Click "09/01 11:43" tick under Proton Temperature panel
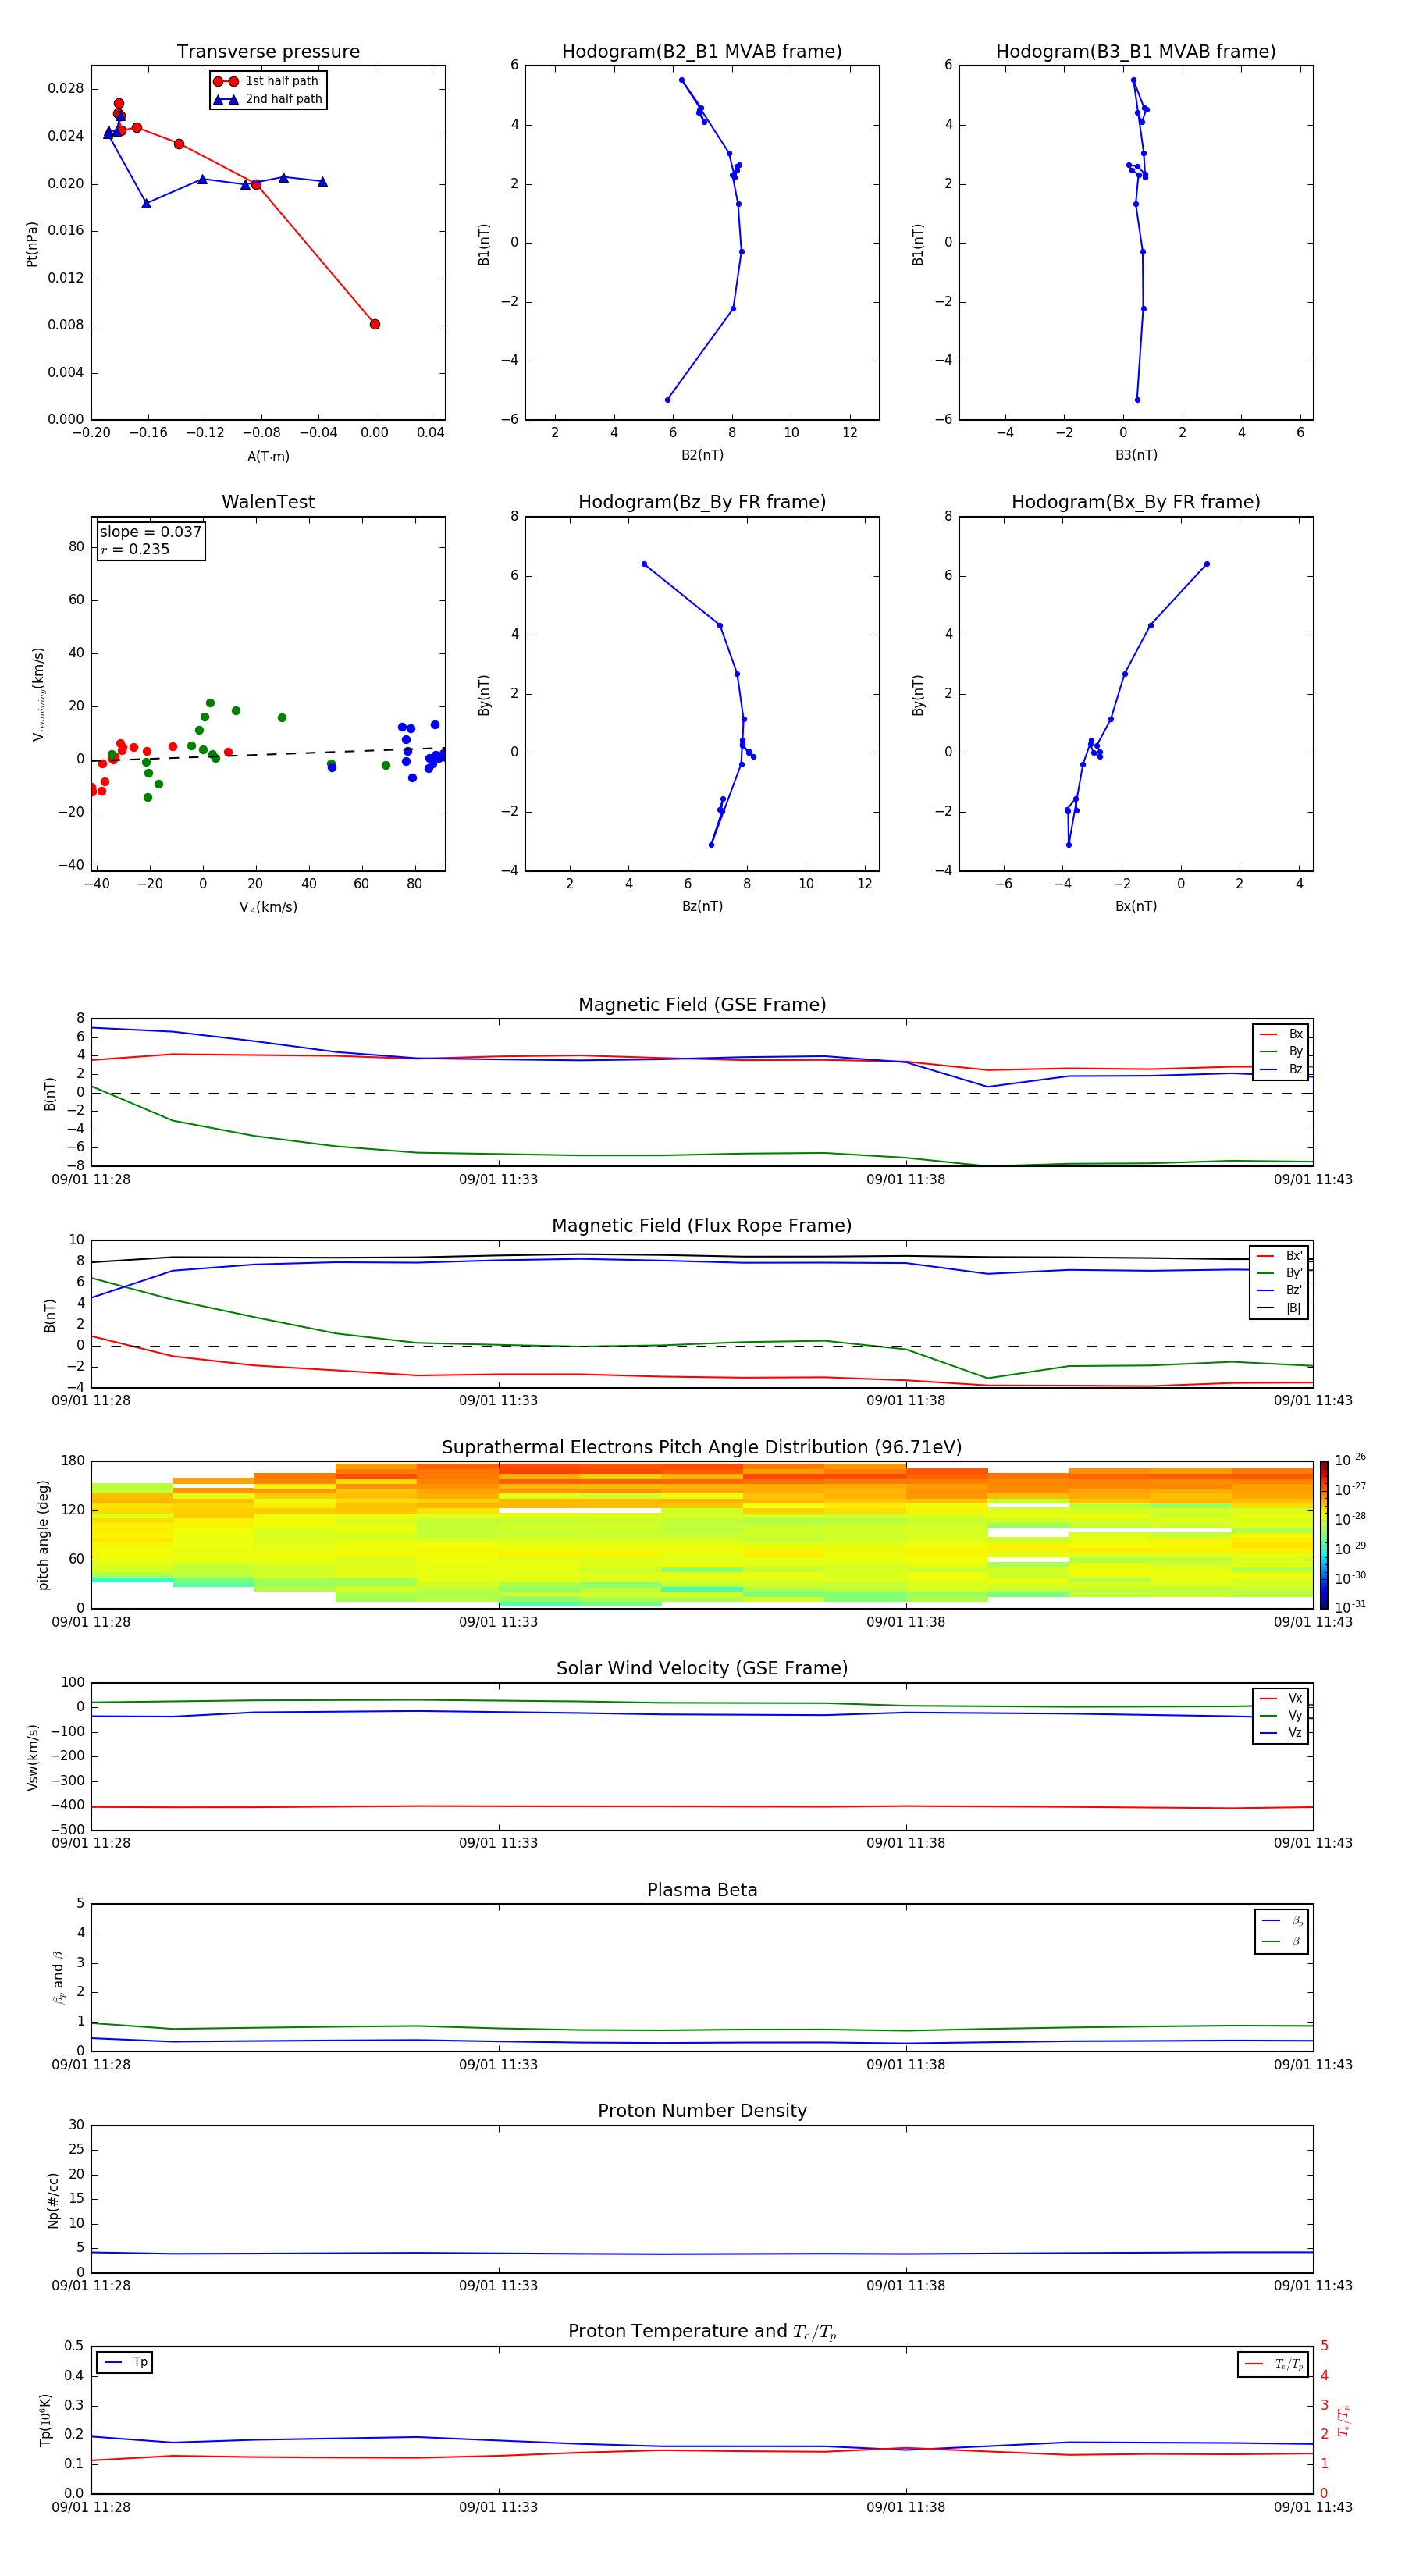This screenshot has width=1405, height=2576. (1313, 2507)
